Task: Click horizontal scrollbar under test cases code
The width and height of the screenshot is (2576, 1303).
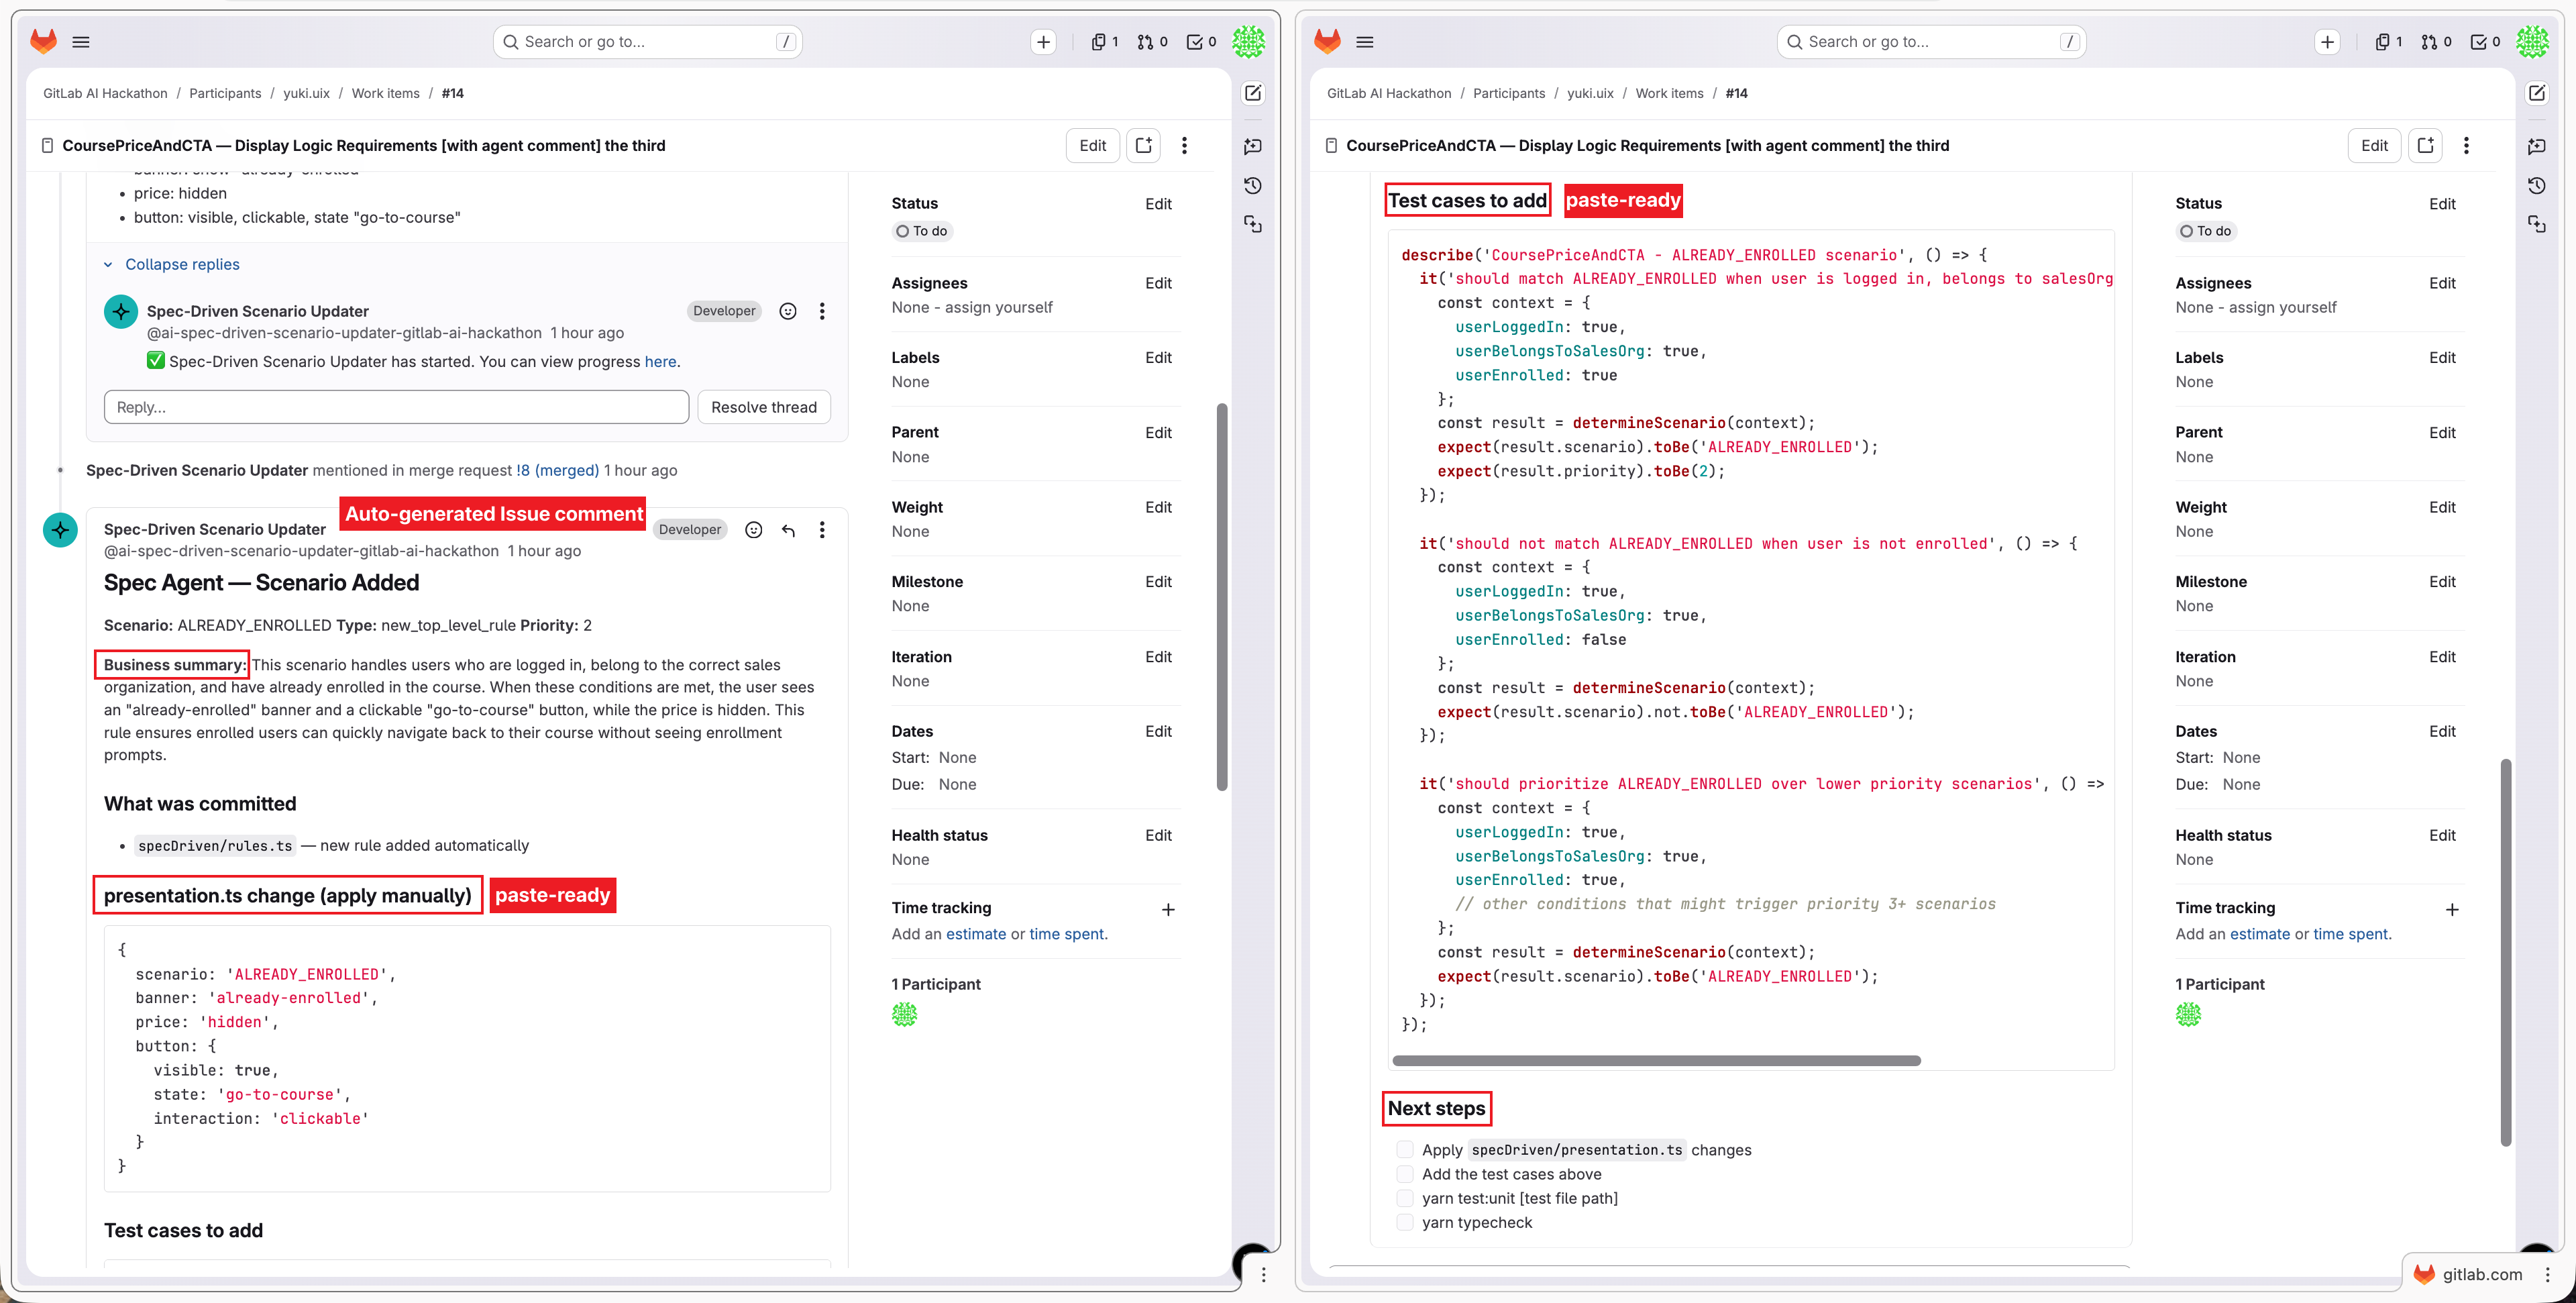Action: (x=1656, y=1060)
